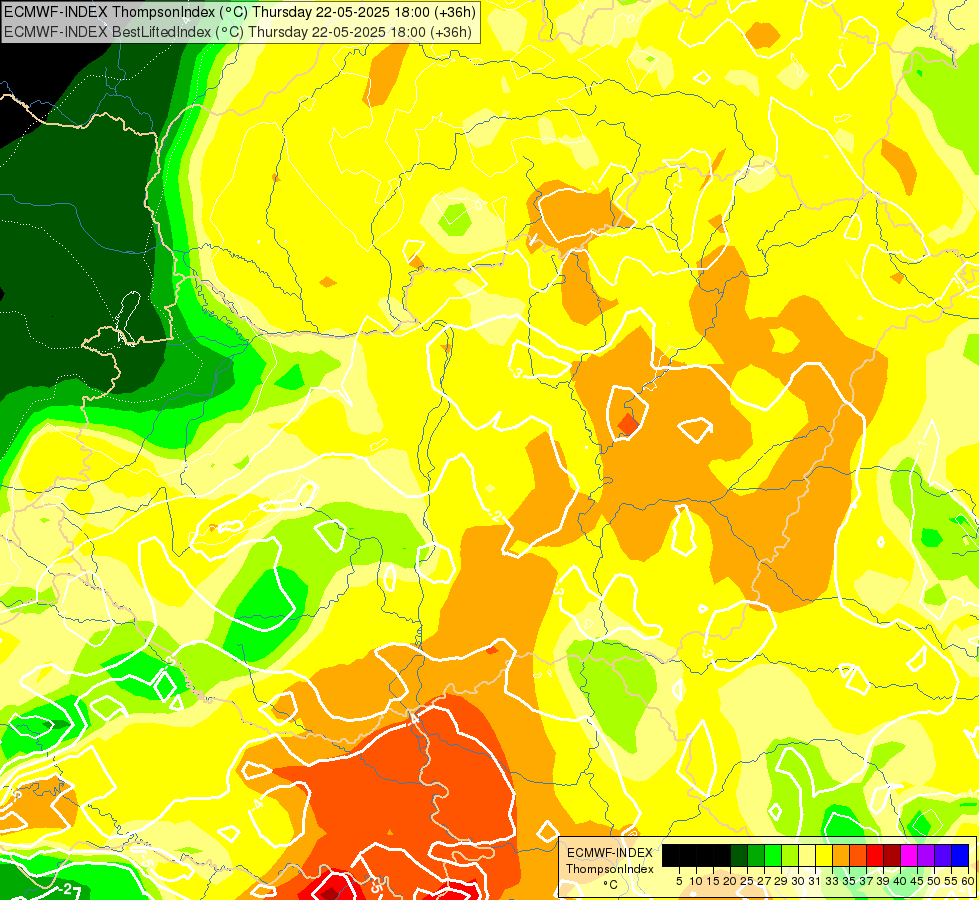Select the pale yellow 30–31 legend swatch
Image resolution: width=979 pixels, height=900 pixels.
coord(807,856)
